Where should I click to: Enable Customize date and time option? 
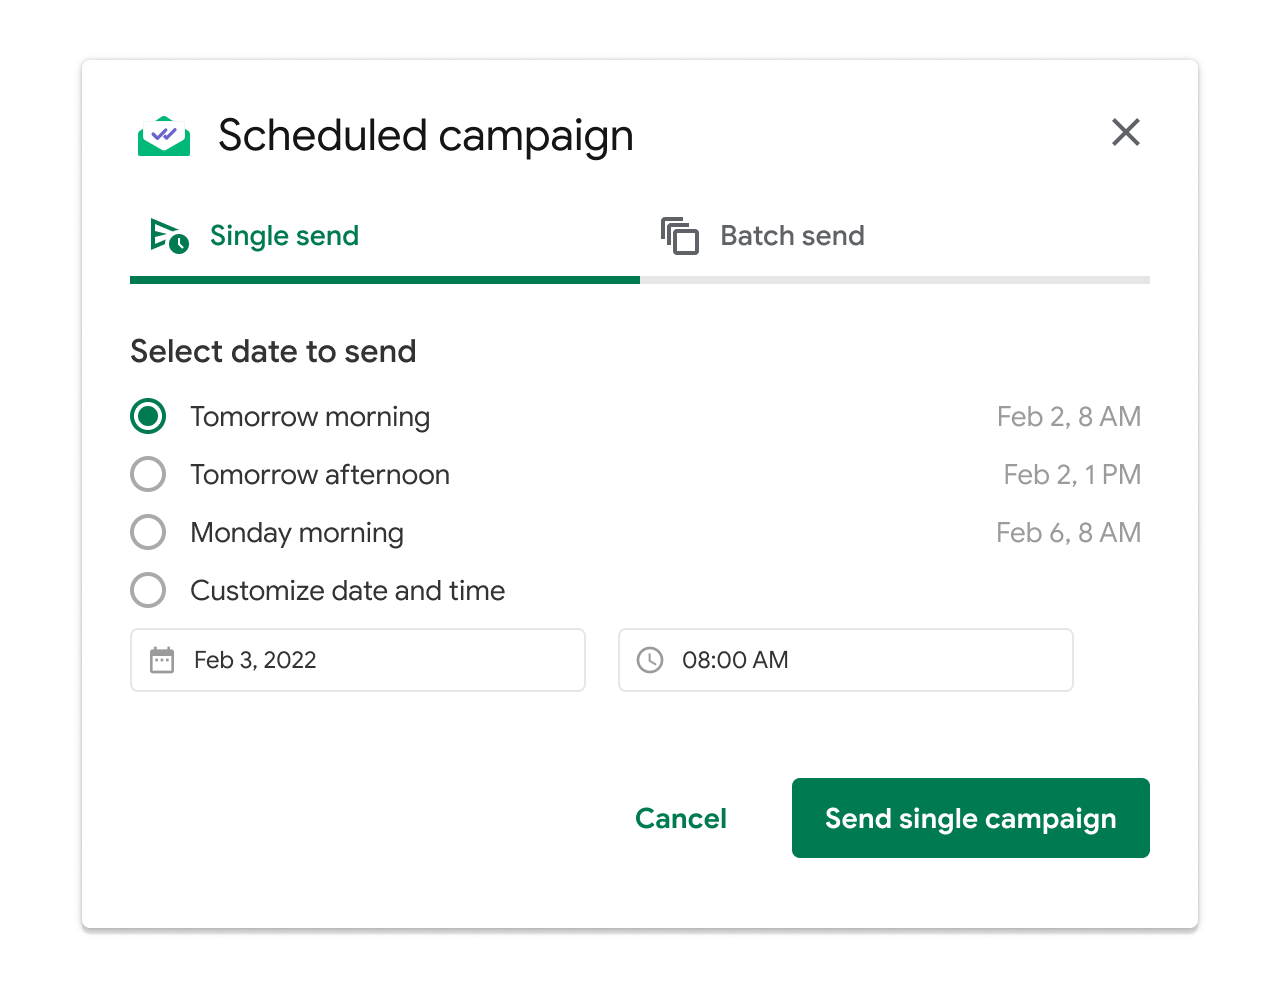(x=148, y=590)
